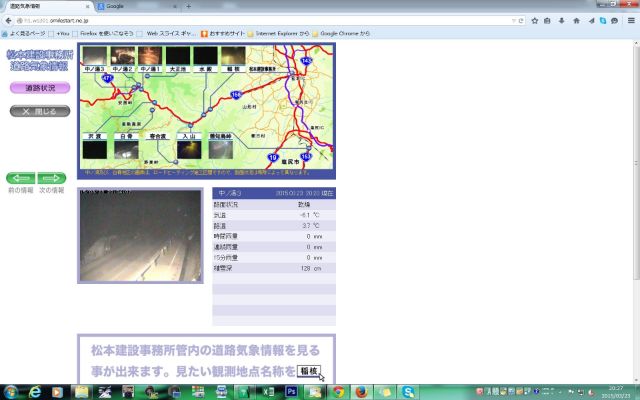Click the next info green arrow
Image resolution: width=640 pixels, height=400 pixels.
(52, 178)
